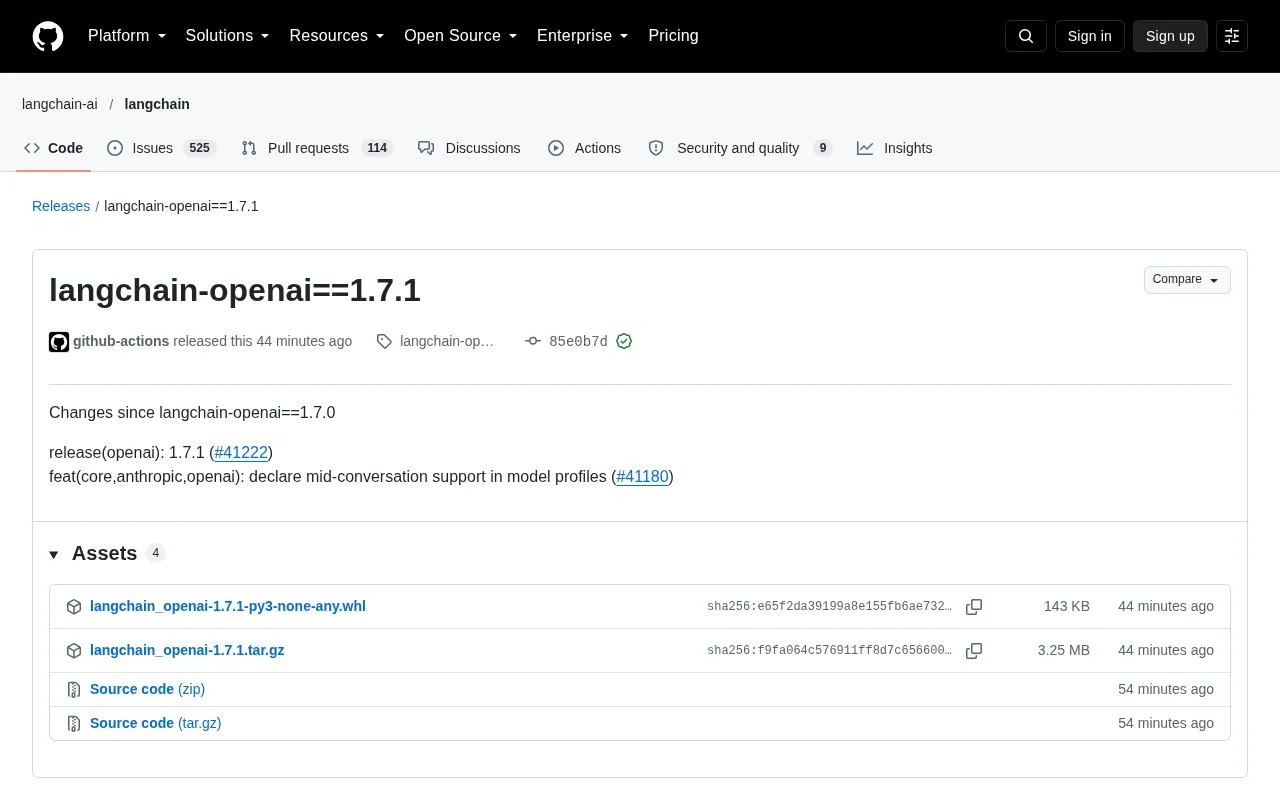Open appearance settings icon in header

[1232, 36]
